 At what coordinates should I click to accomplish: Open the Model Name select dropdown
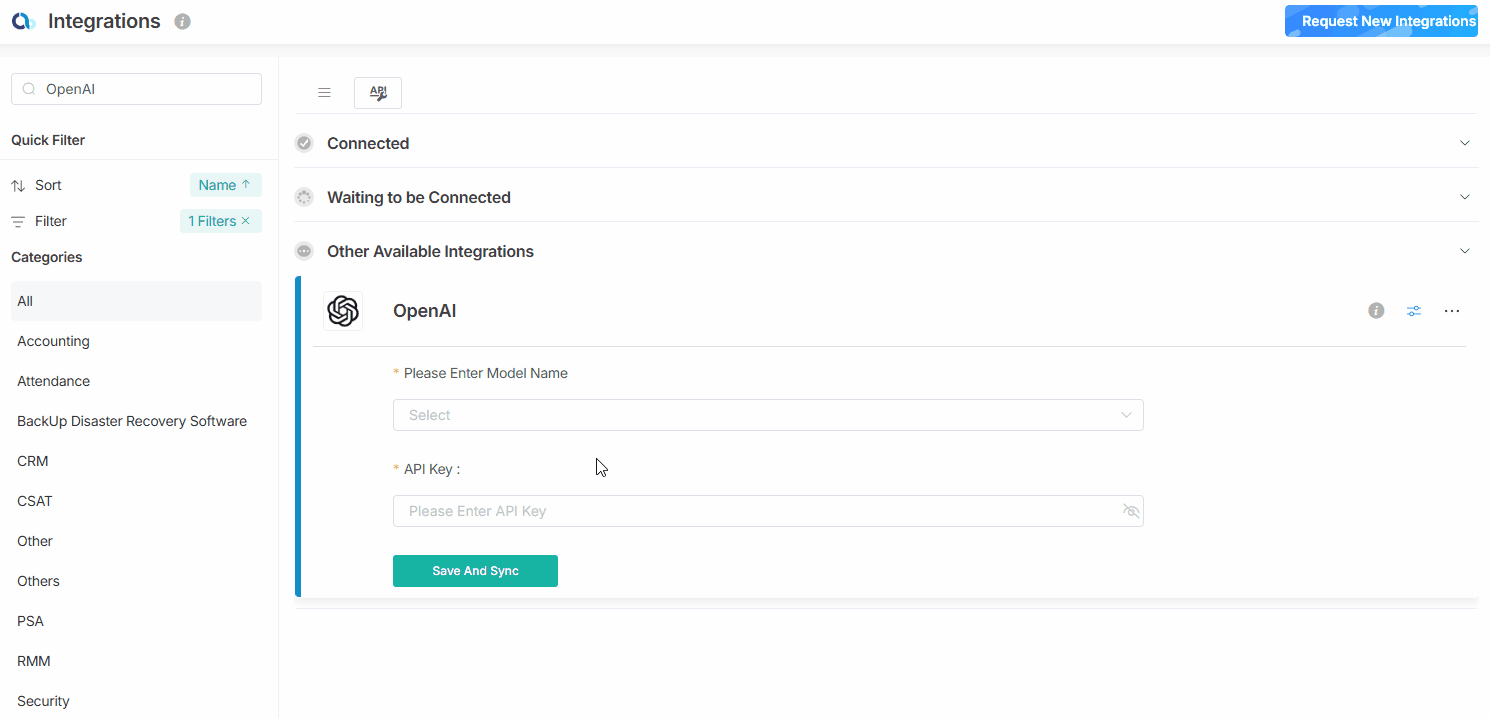point(767,415)
